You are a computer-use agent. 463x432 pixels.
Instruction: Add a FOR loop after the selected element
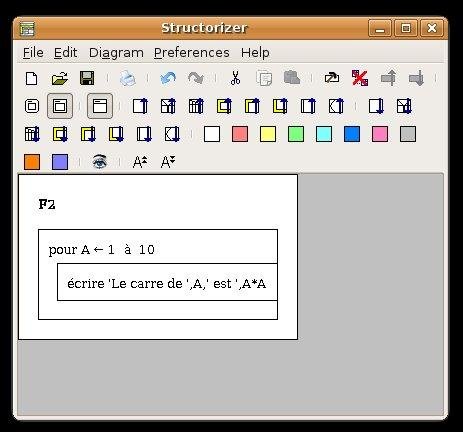coord(60,134)
